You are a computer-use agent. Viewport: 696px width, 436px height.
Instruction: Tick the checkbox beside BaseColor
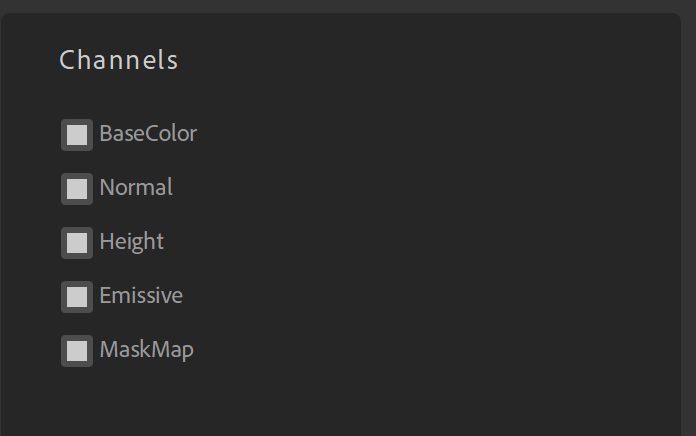tap(77, 134)
